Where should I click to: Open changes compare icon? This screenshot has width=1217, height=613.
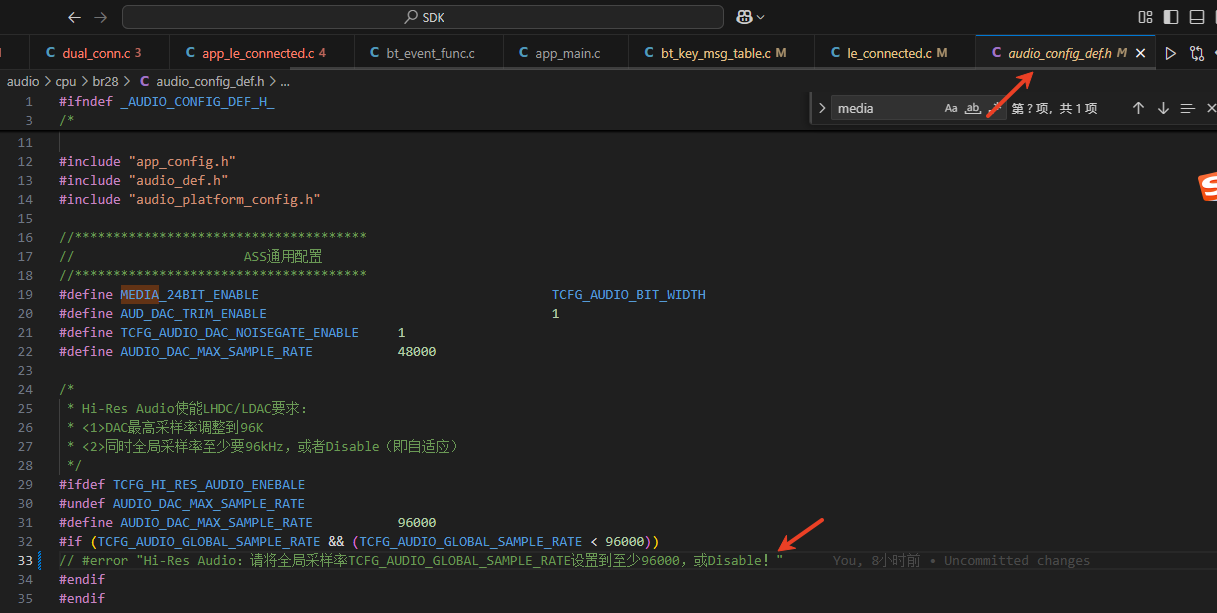pyautogui.click(x=1196, y=53)
